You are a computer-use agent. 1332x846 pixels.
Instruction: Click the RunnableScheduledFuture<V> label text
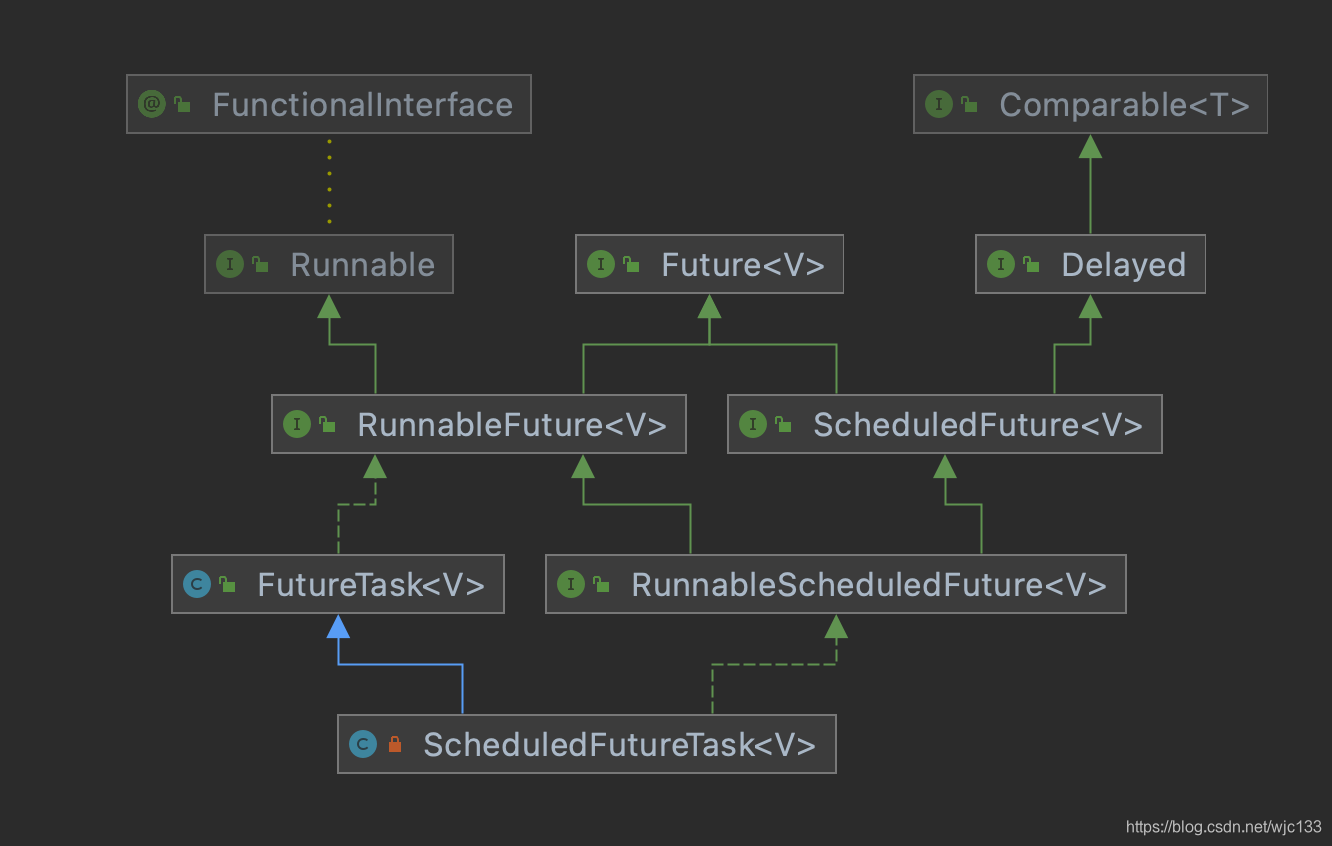(x=869, y=585)
